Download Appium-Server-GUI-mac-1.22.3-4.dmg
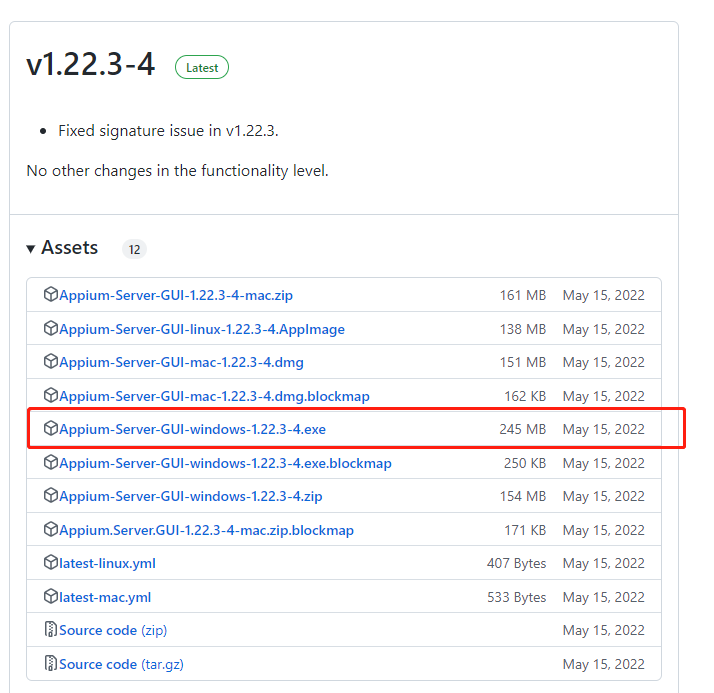 [x=181, y=362]
